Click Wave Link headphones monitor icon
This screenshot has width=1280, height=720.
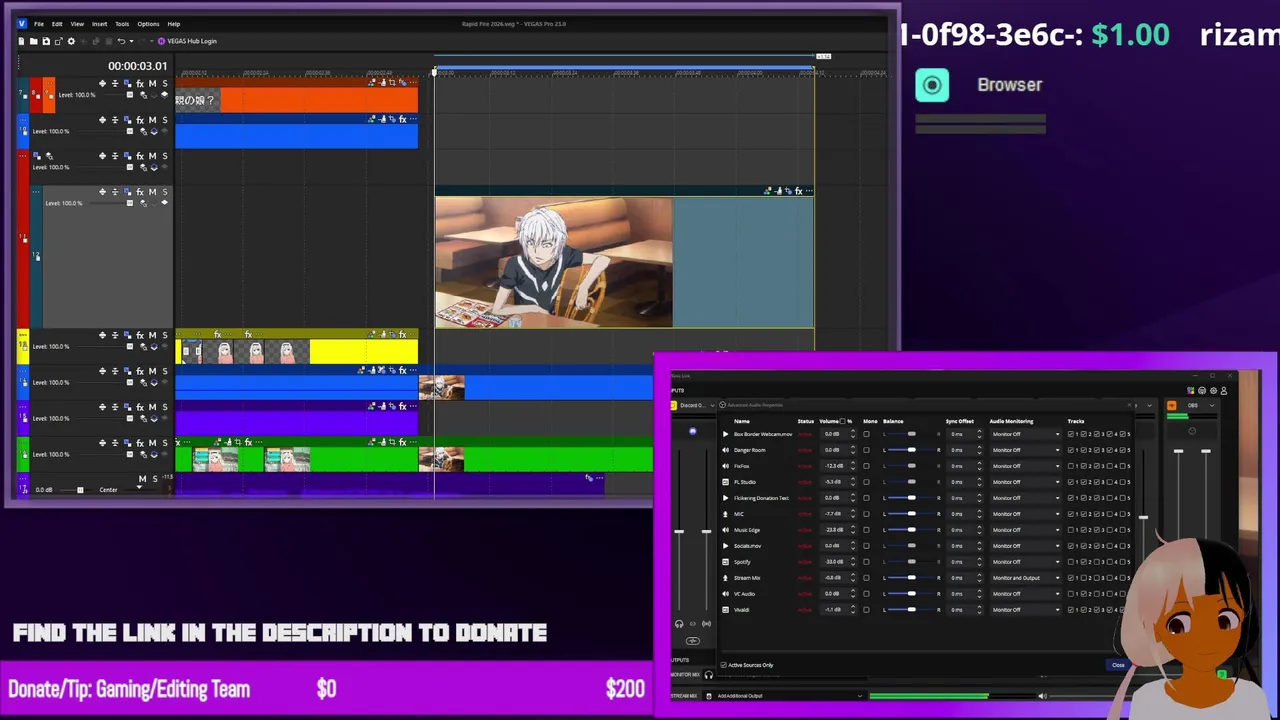click(x=679, y=624)
